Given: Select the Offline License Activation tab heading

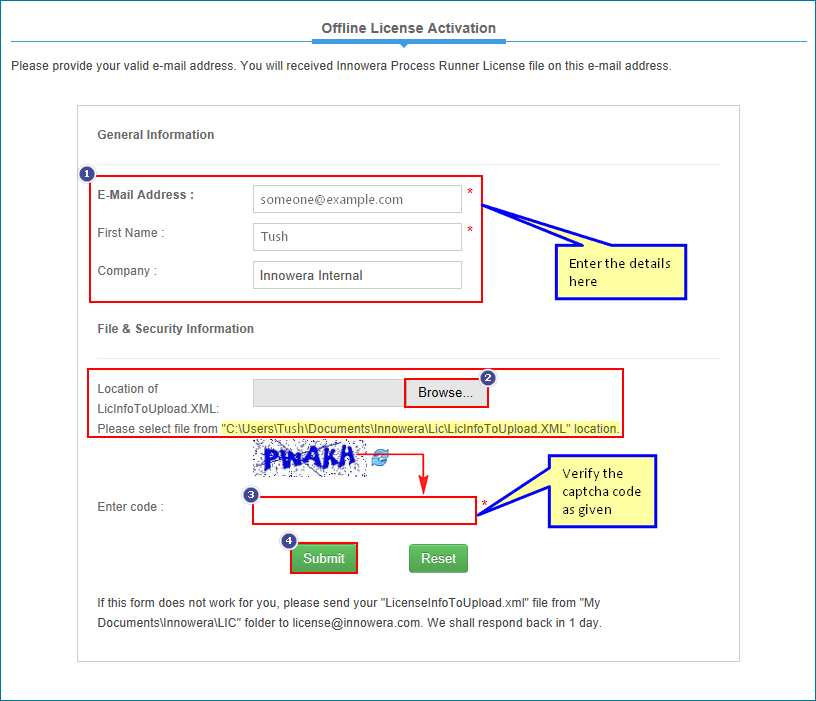Looking at the screenshot, I should (409, 28).
